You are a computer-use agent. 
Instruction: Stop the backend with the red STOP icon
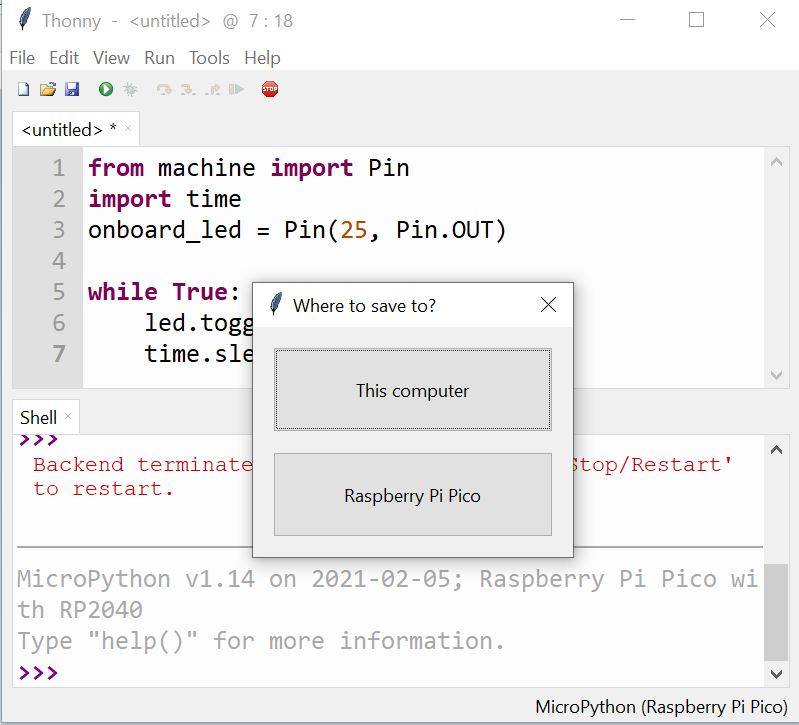[270, 89]
